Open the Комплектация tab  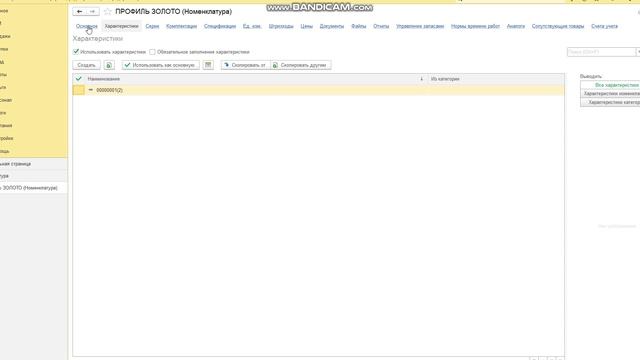(x=181, y=26)
